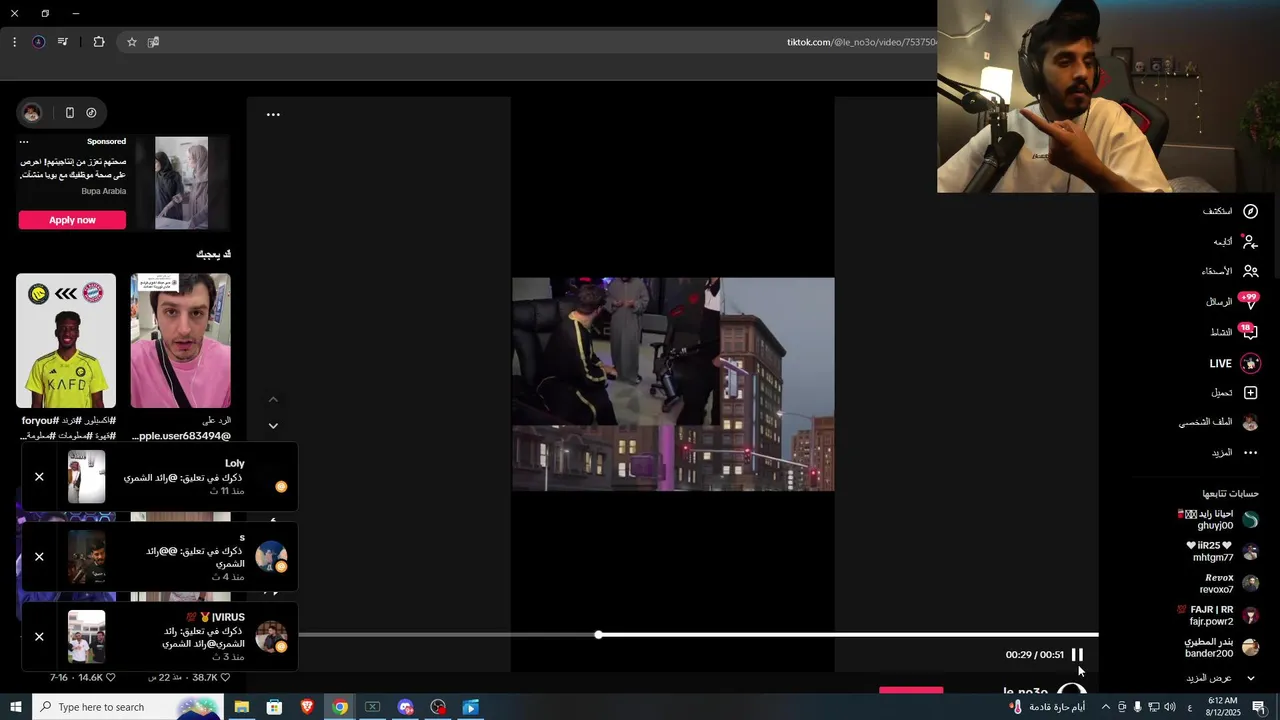Screen dimensions: 1280x720
Task: Open the 's' notification user avatar
Action: click(x=271, y=557)
